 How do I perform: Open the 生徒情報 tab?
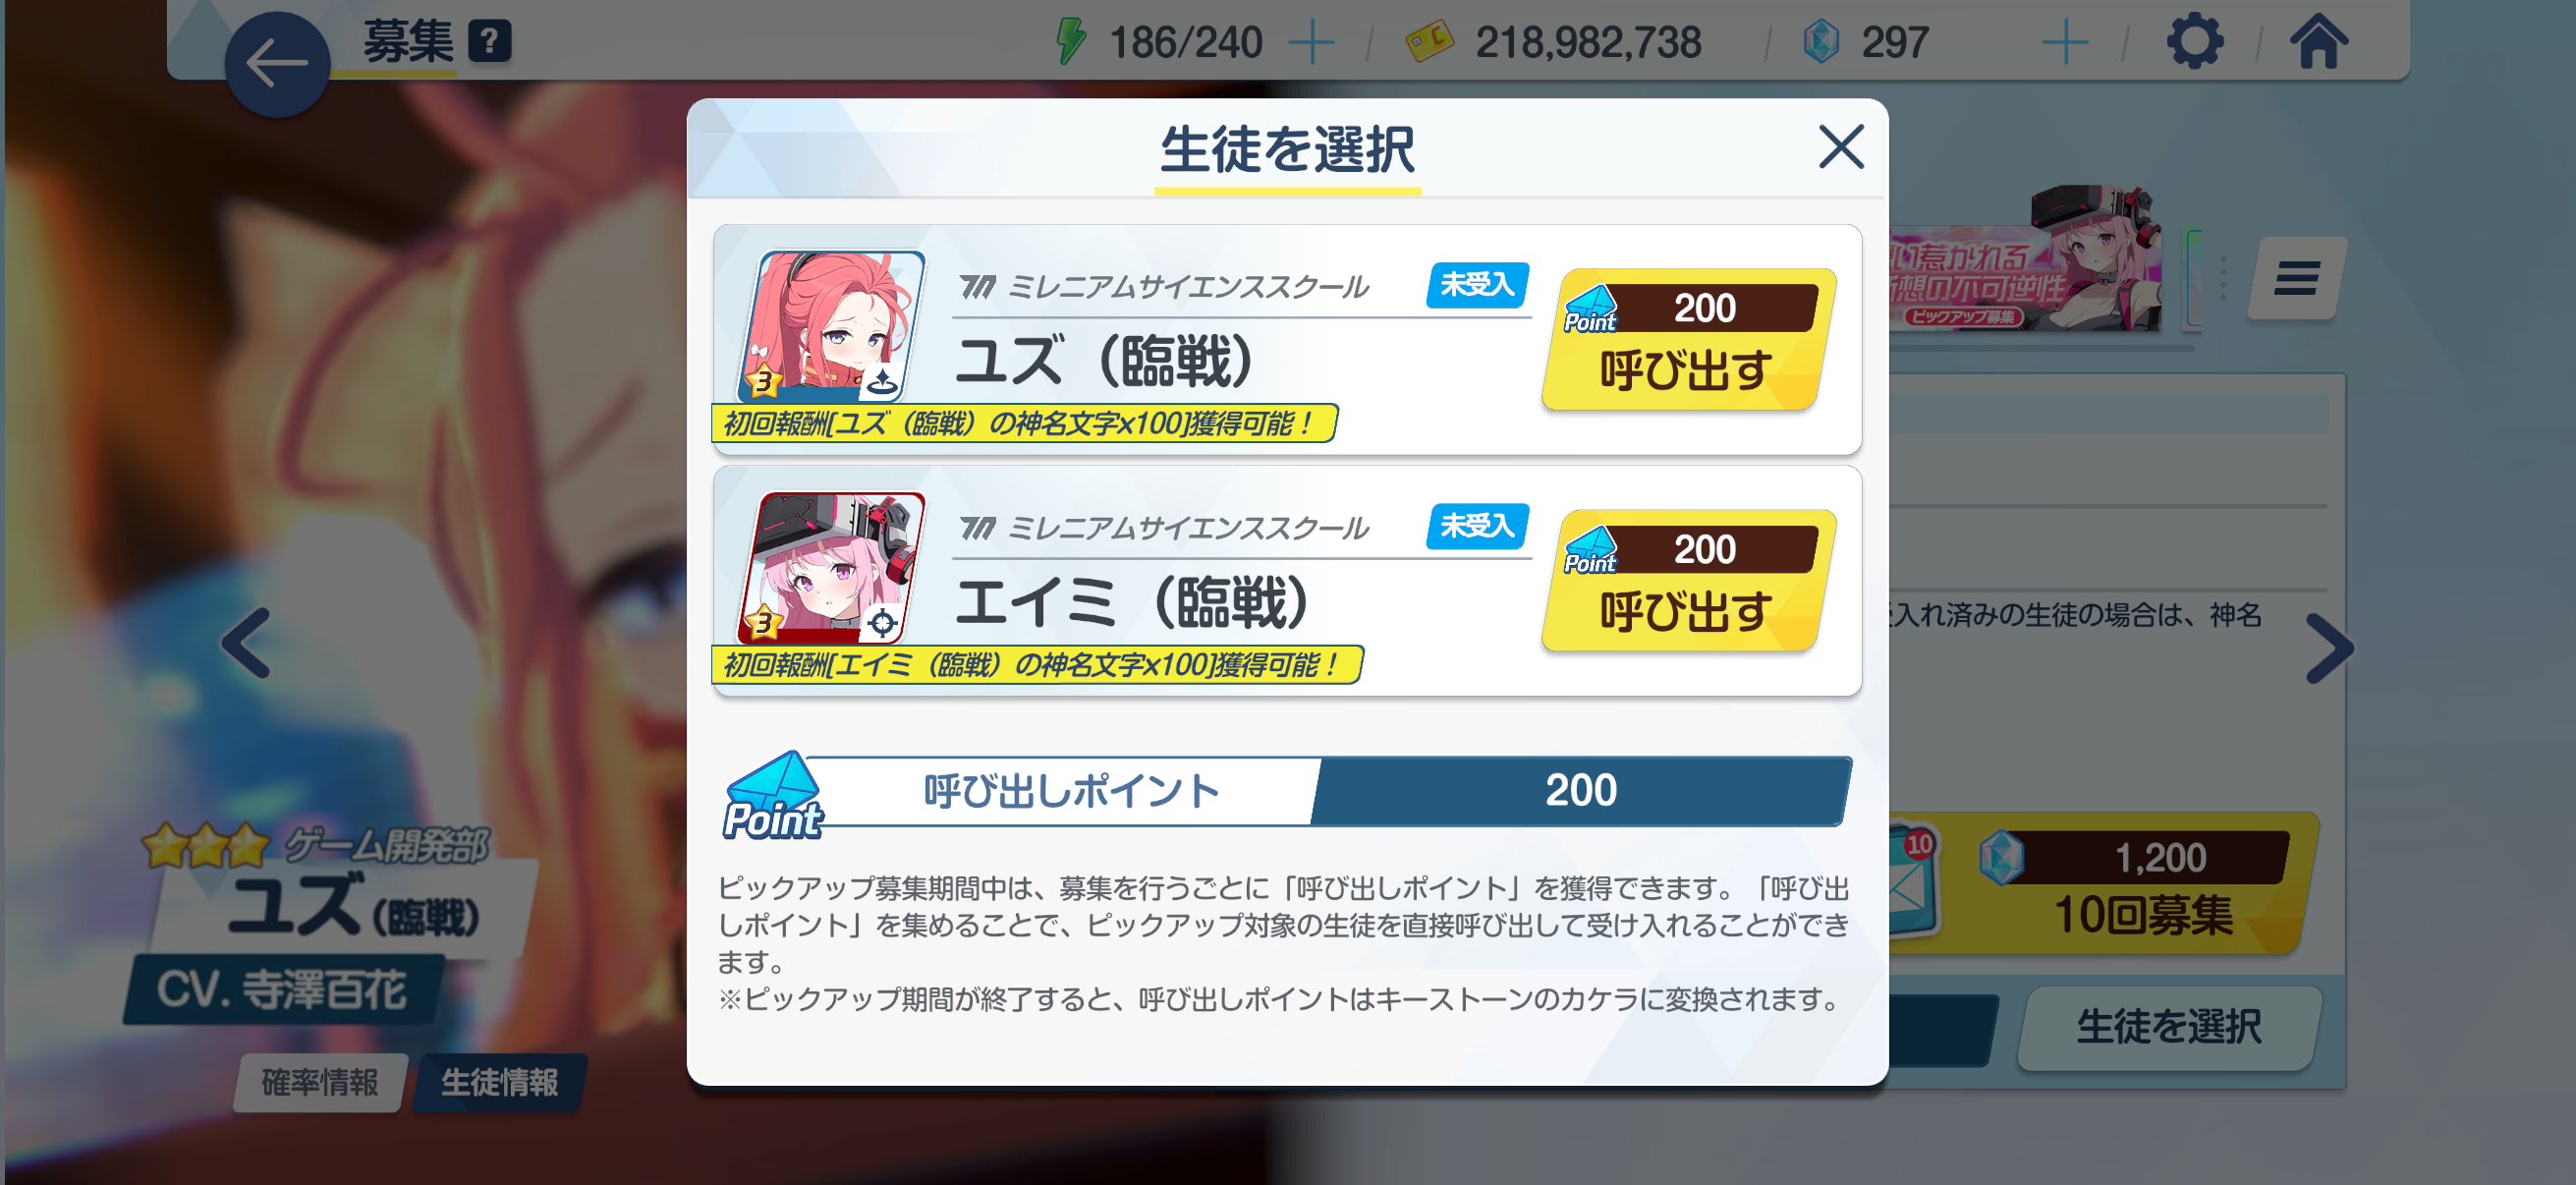(499, 1081)
